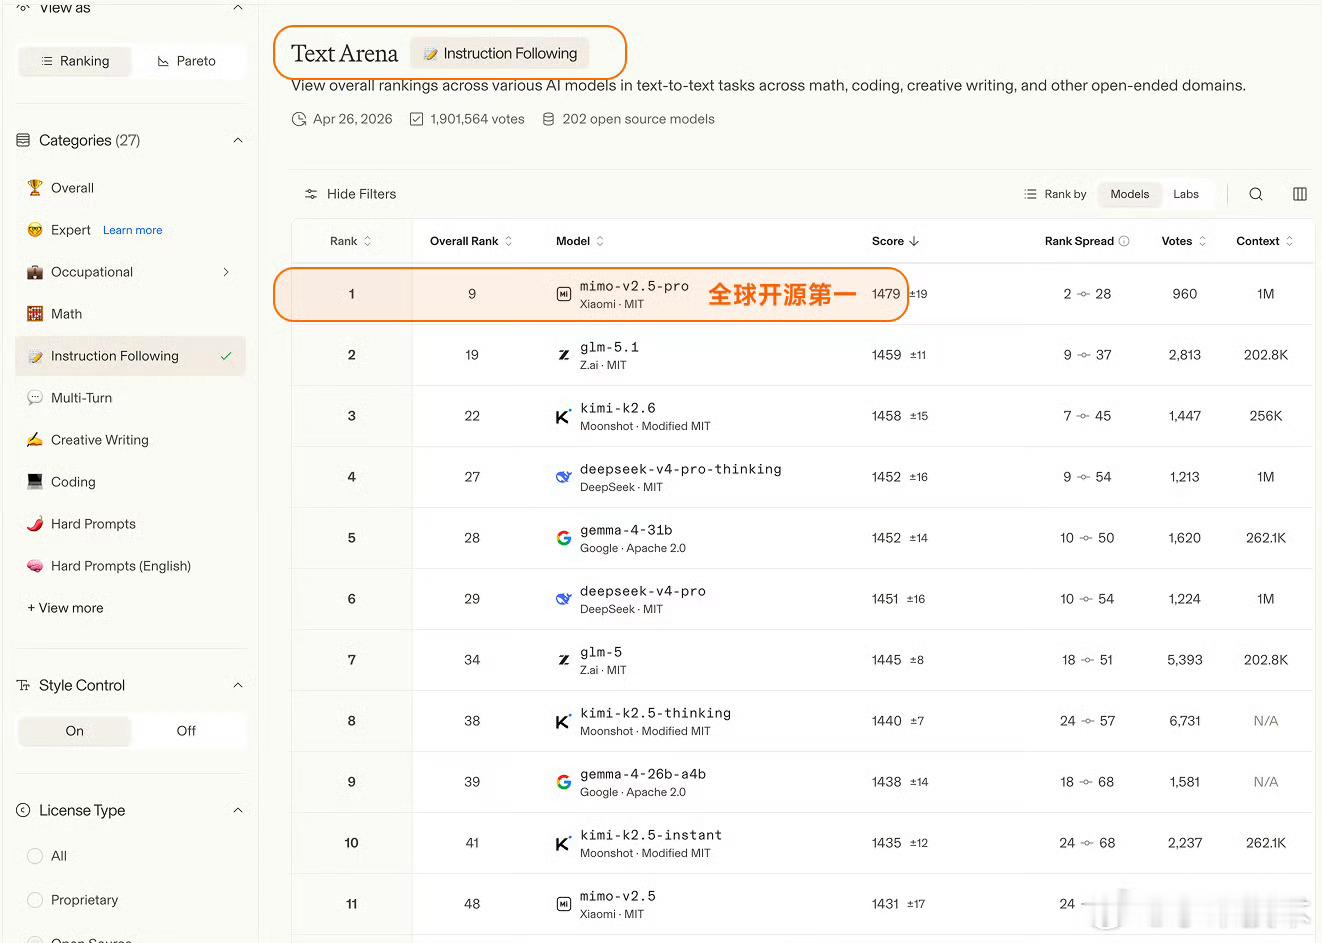Choose the Math abacus icon
The height and width of the screenshot is (943, 1322).
tap(35, 314)
